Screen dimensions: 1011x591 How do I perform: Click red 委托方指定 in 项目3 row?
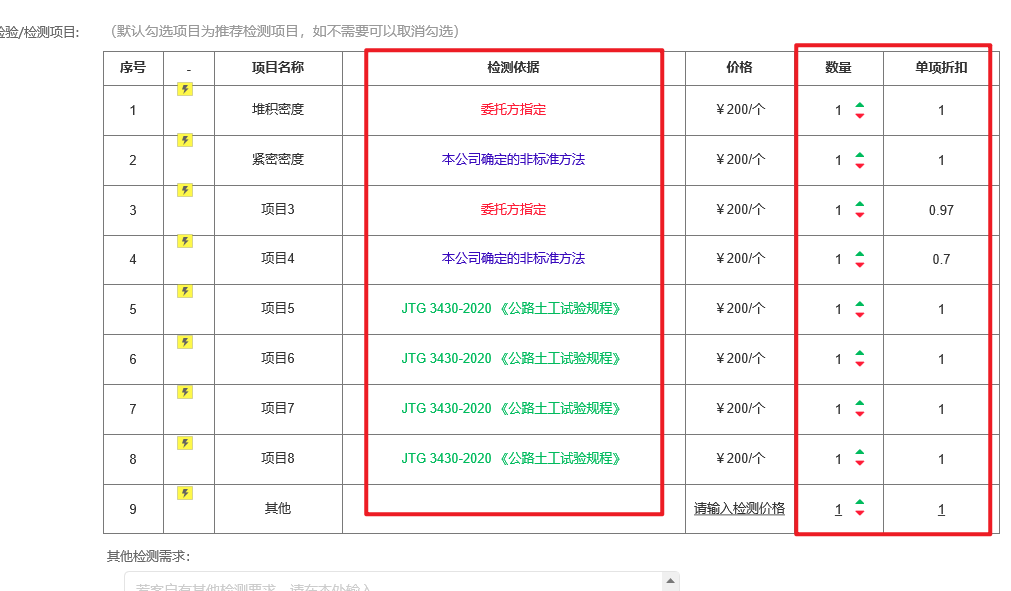513,209
